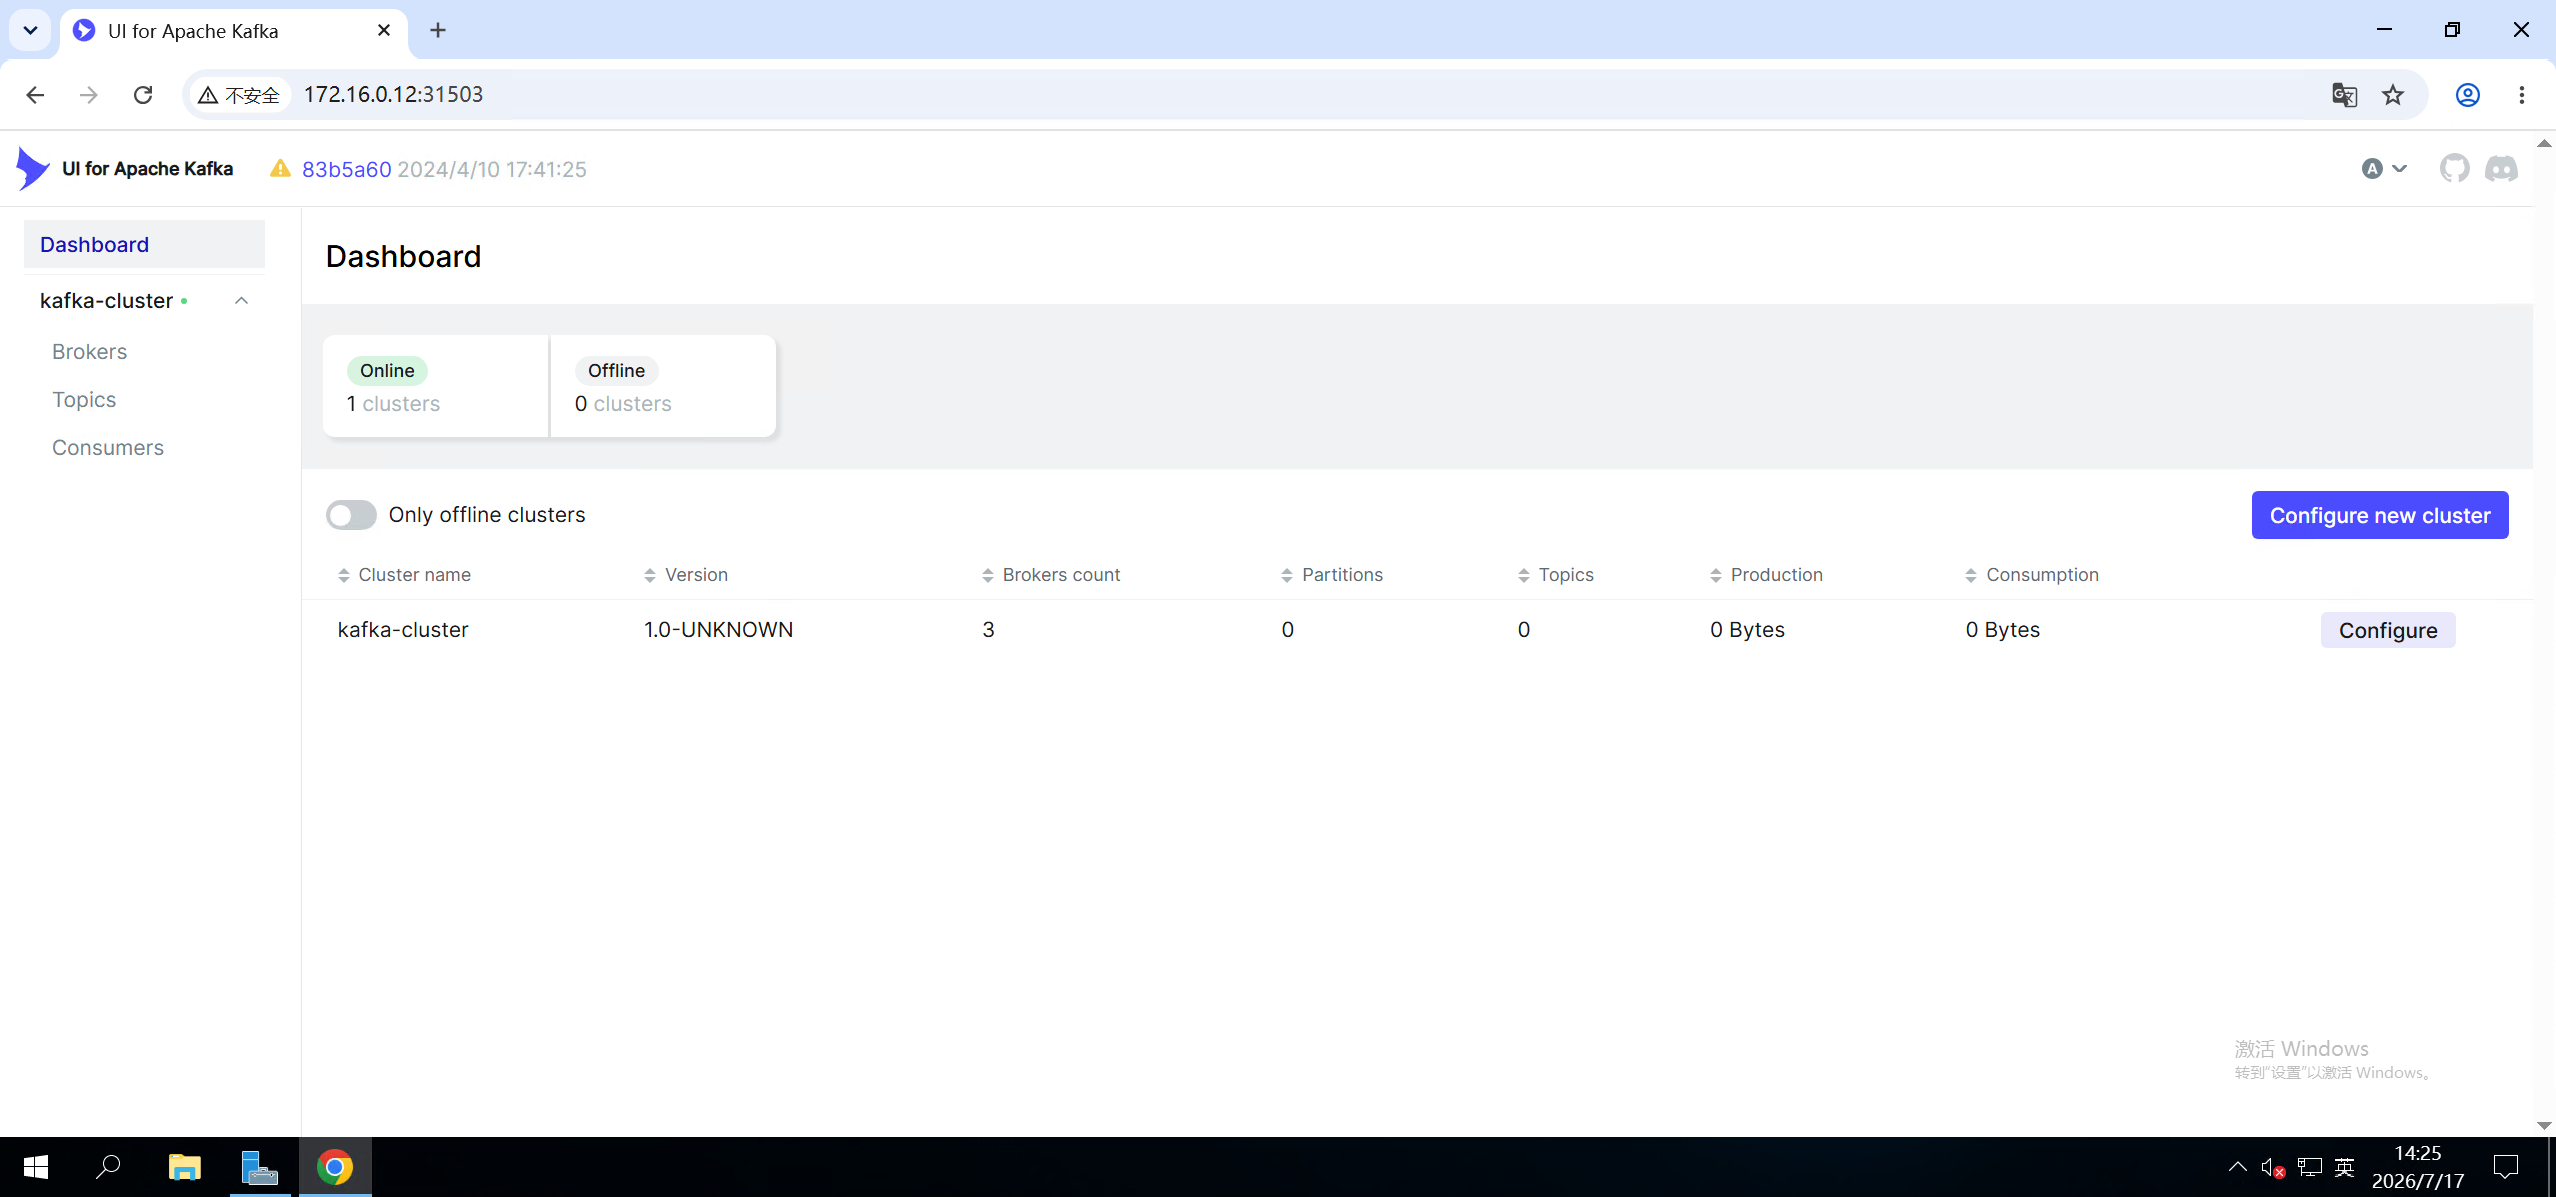
Task: Sort by Consumption column
Action: pyautogui.click(x=2032, y=575)
